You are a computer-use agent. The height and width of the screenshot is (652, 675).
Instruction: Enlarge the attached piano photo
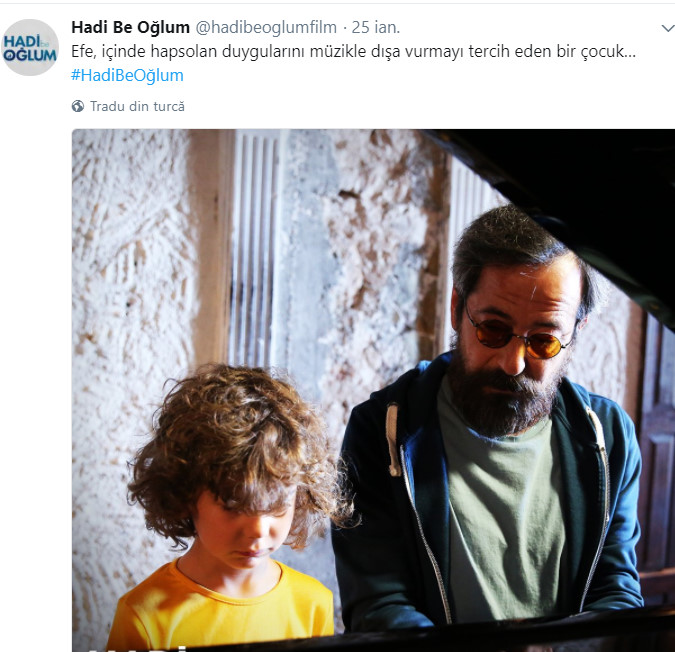point(373,390)
